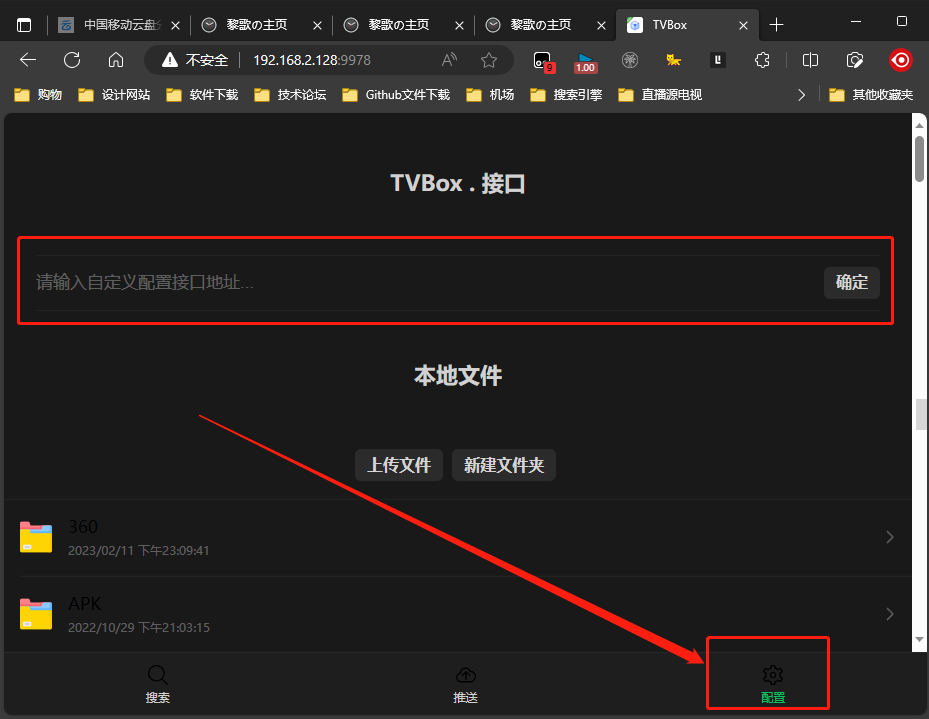Viewport: 929px width, 719px height.
Task: Reload the page with refresh icon
Action: pos(72,60)
